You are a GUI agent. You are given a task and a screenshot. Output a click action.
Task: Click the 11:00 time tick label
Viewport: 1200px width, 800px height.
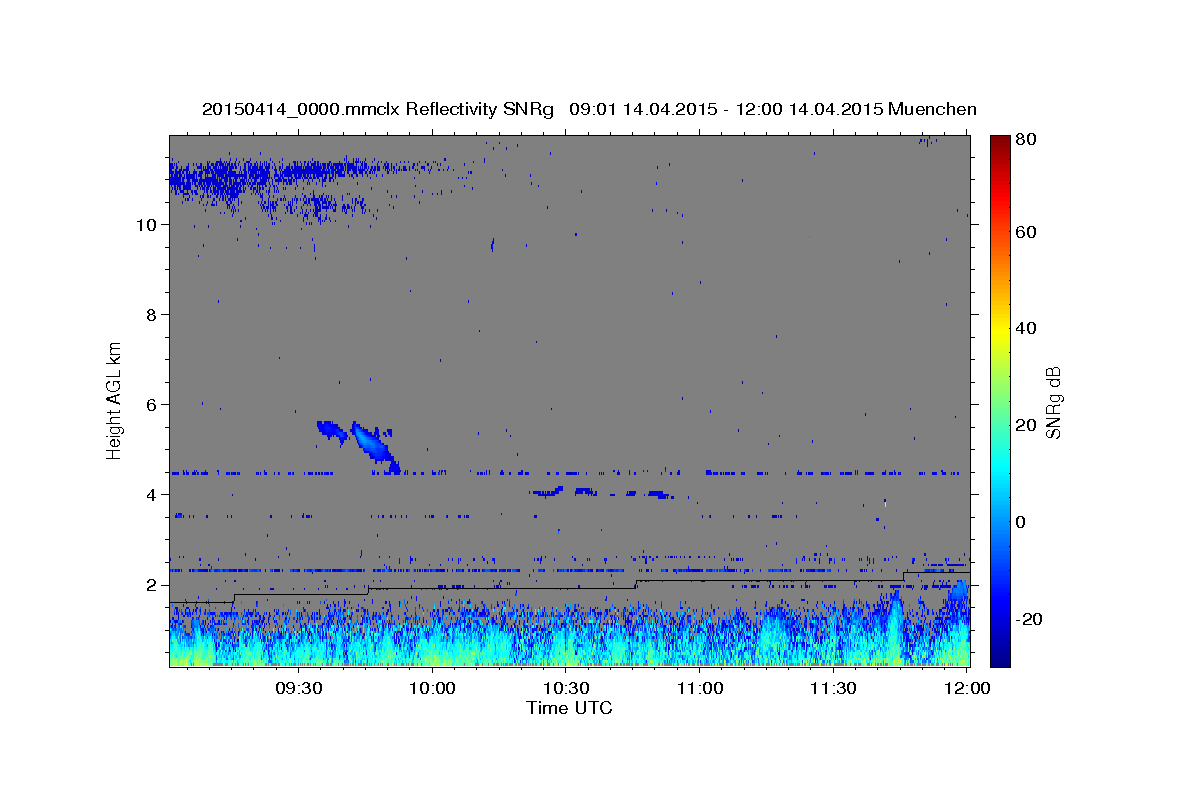click(700, 688)
